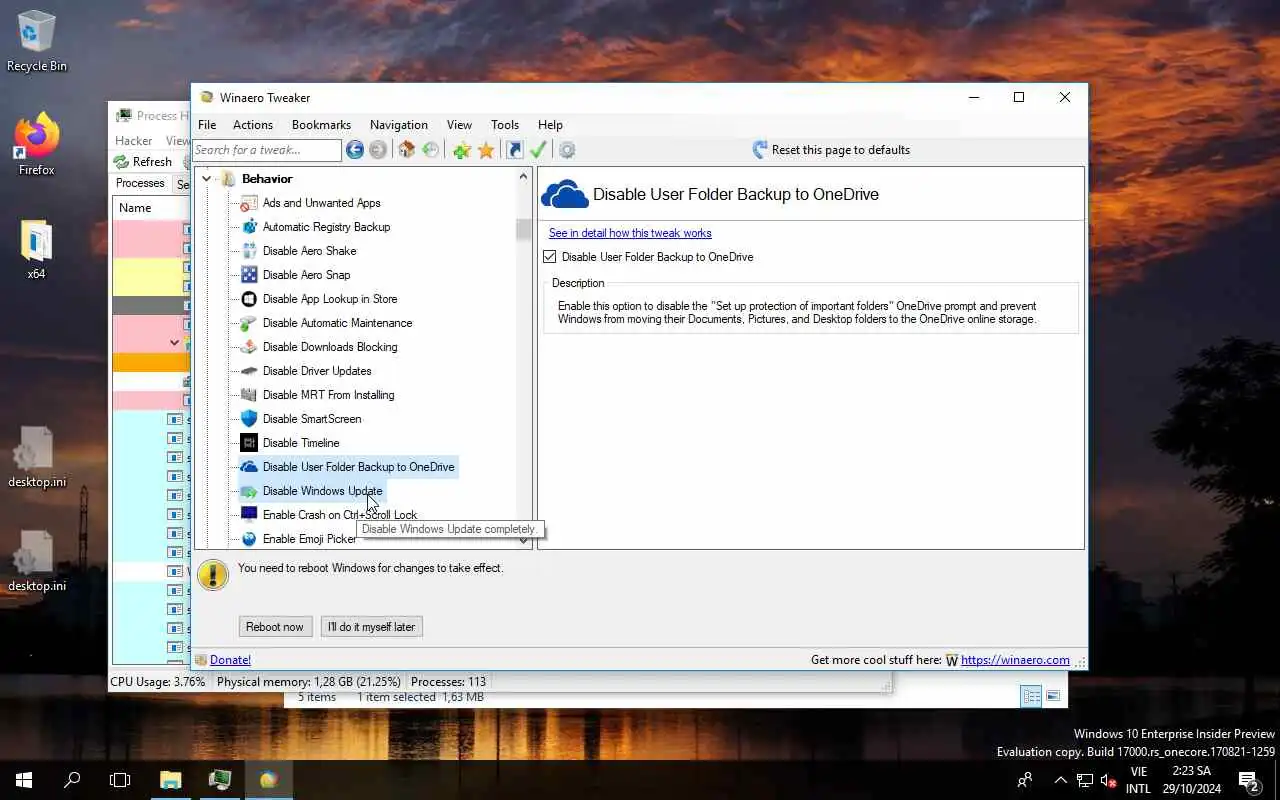Open the https://winaero.com link

coord(1015,660)
